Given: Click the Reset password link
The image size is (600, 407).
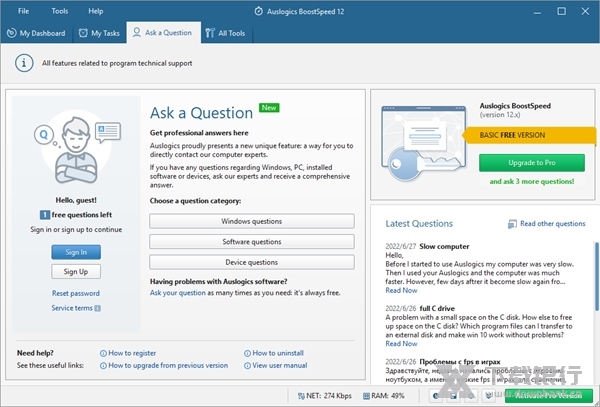Looking at the screenshot, I should [76, 293].
